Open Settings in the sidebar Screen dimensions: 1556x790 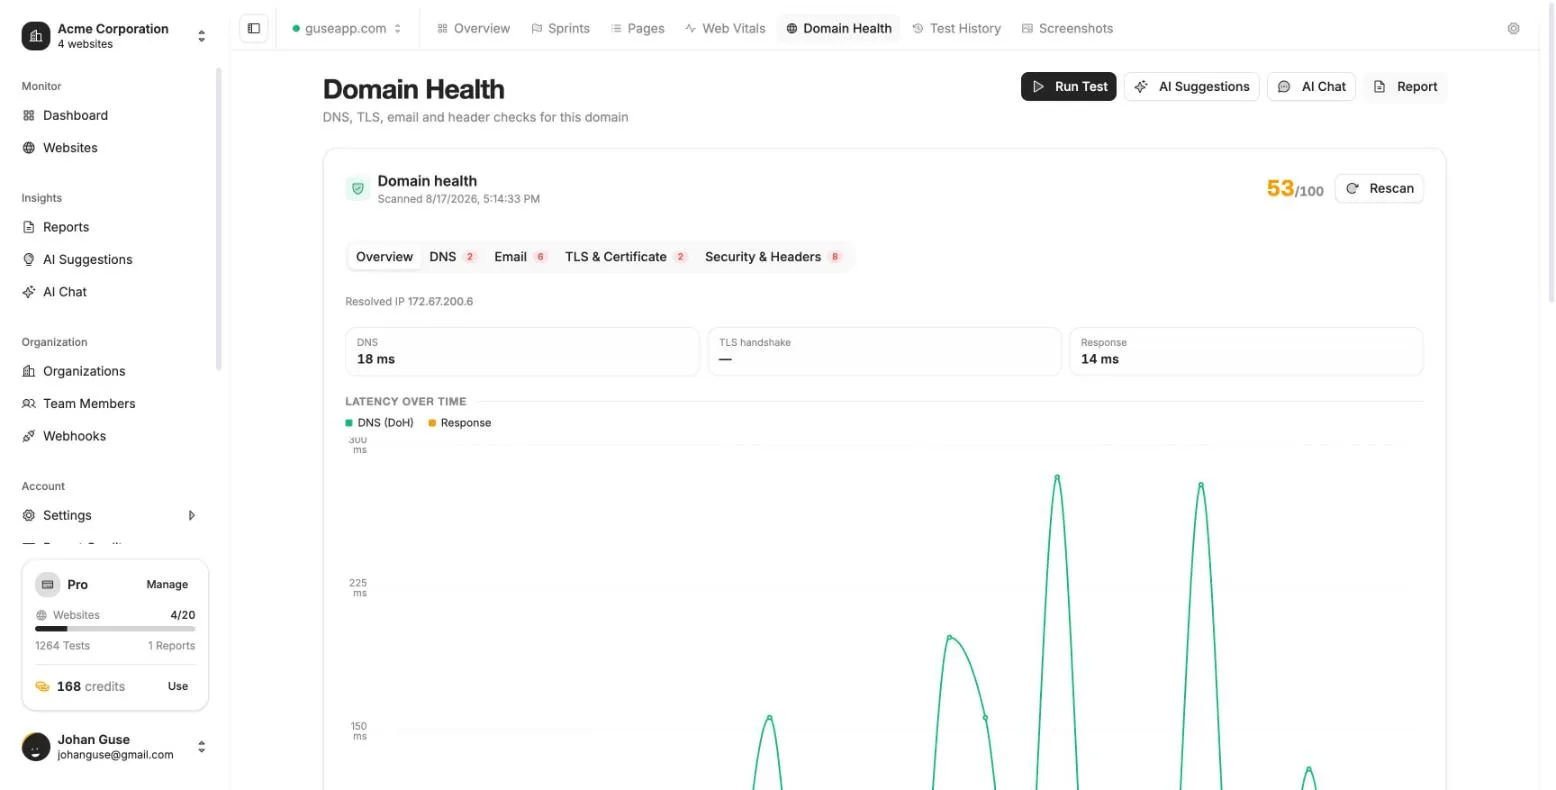pyautogui.click(x=67, y=515)
